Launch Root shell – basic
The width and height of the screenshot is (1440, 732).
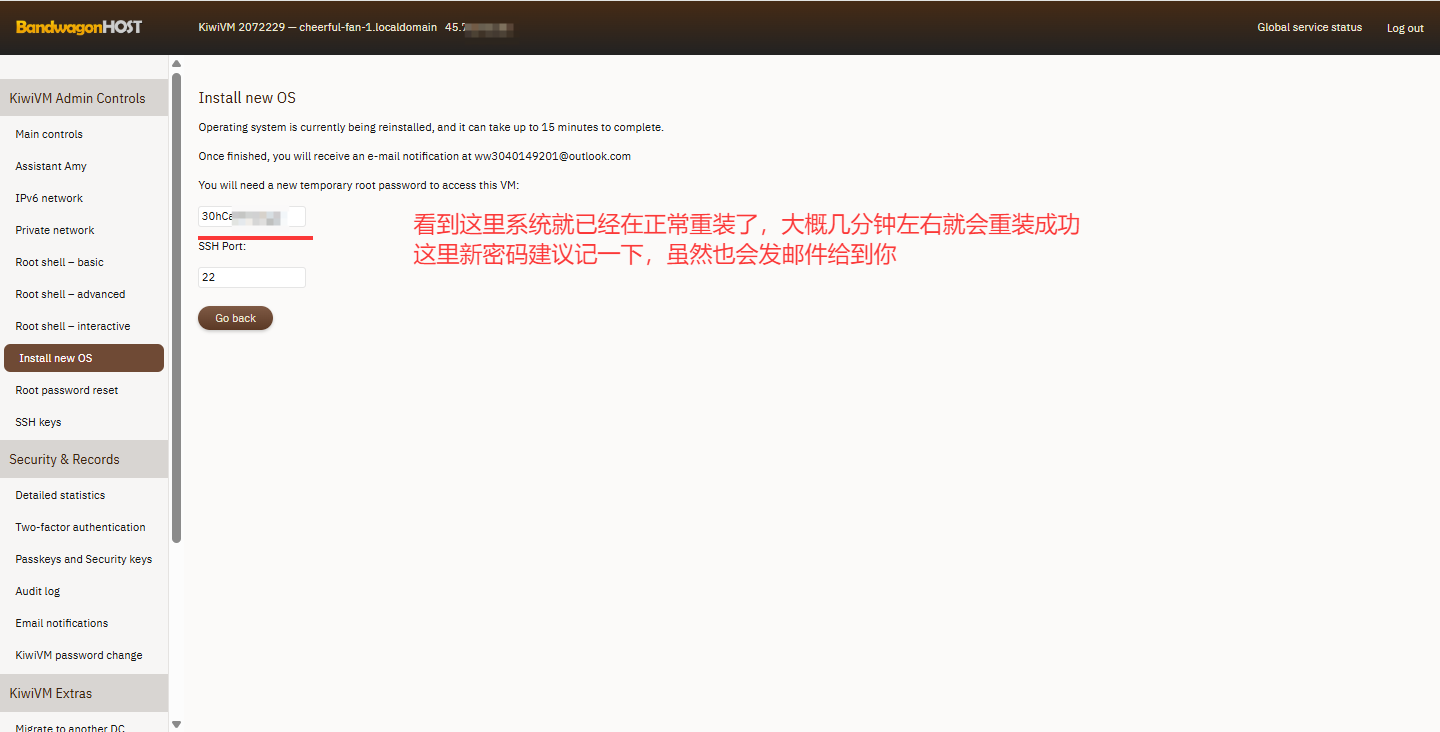[59, 262]
